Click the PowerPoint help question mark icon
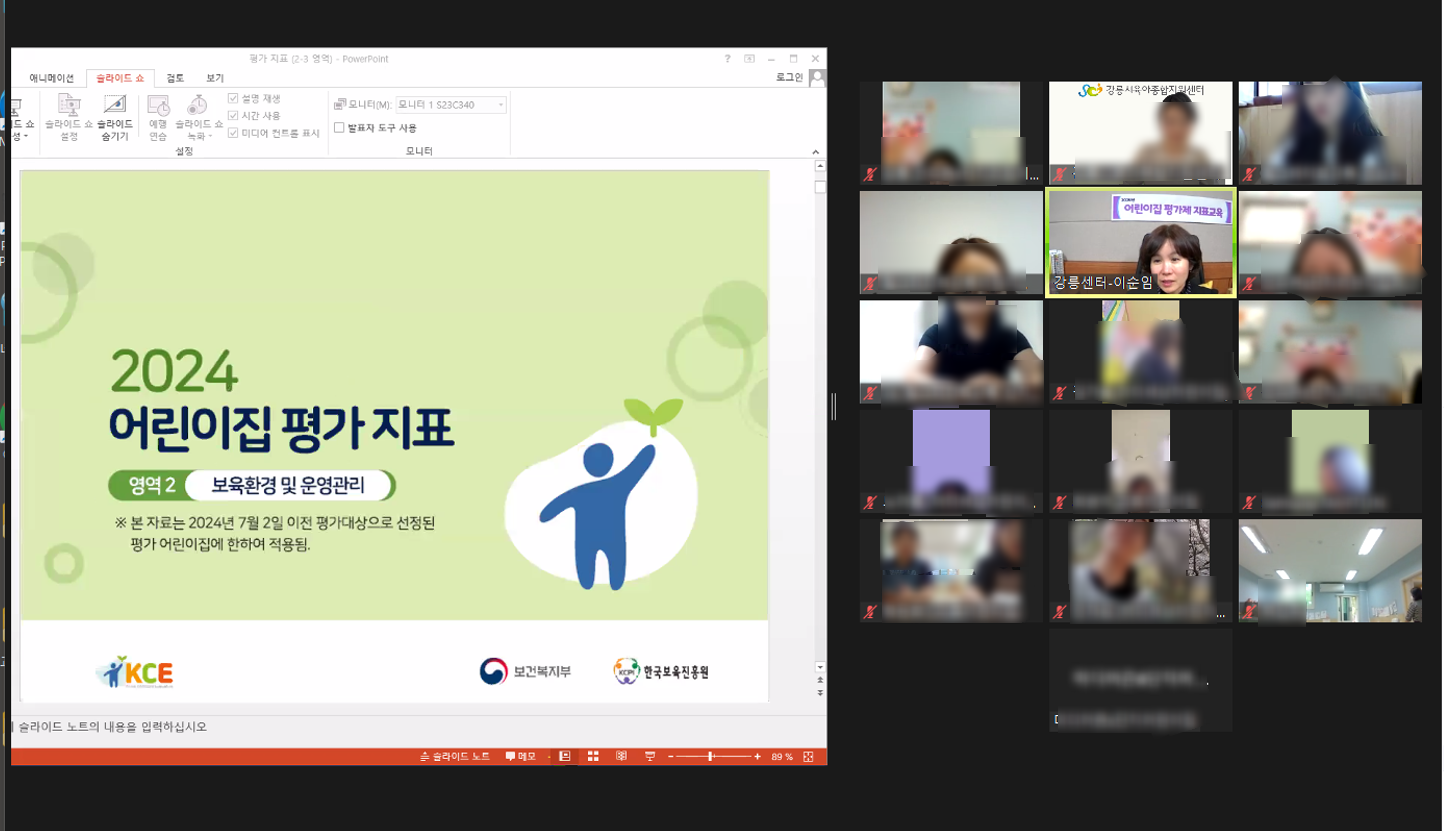1444x831 pixels. pyautogui.click(x=727, y=59)
